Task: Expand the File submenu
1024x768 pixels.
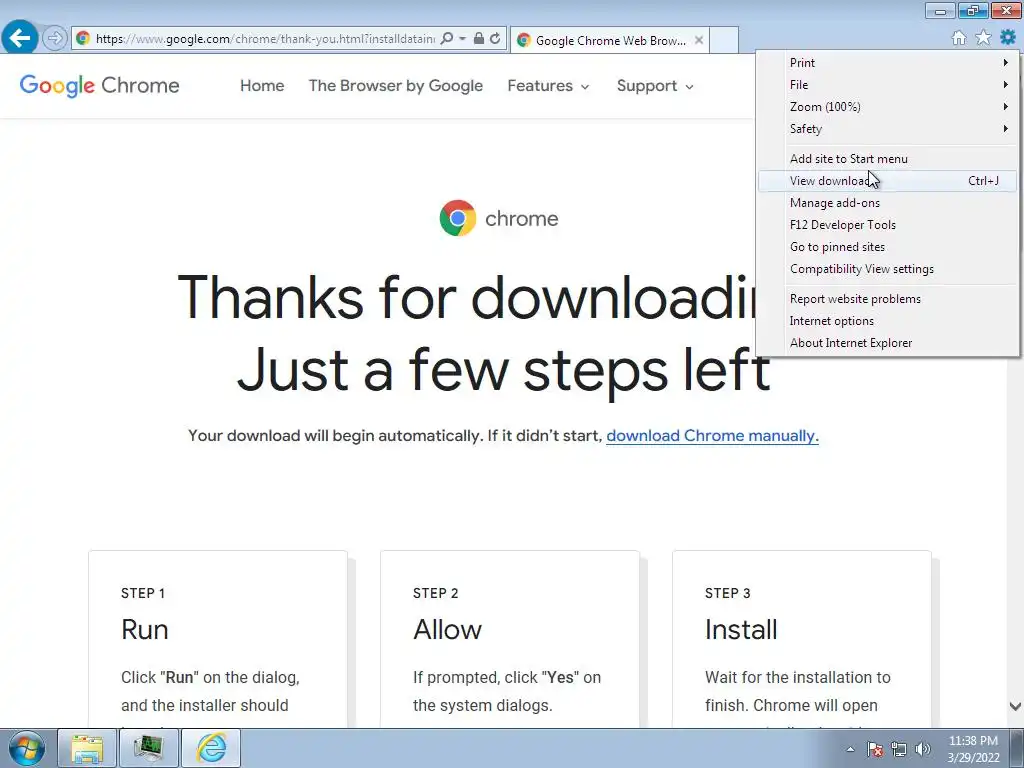Action: coord(888,85)
